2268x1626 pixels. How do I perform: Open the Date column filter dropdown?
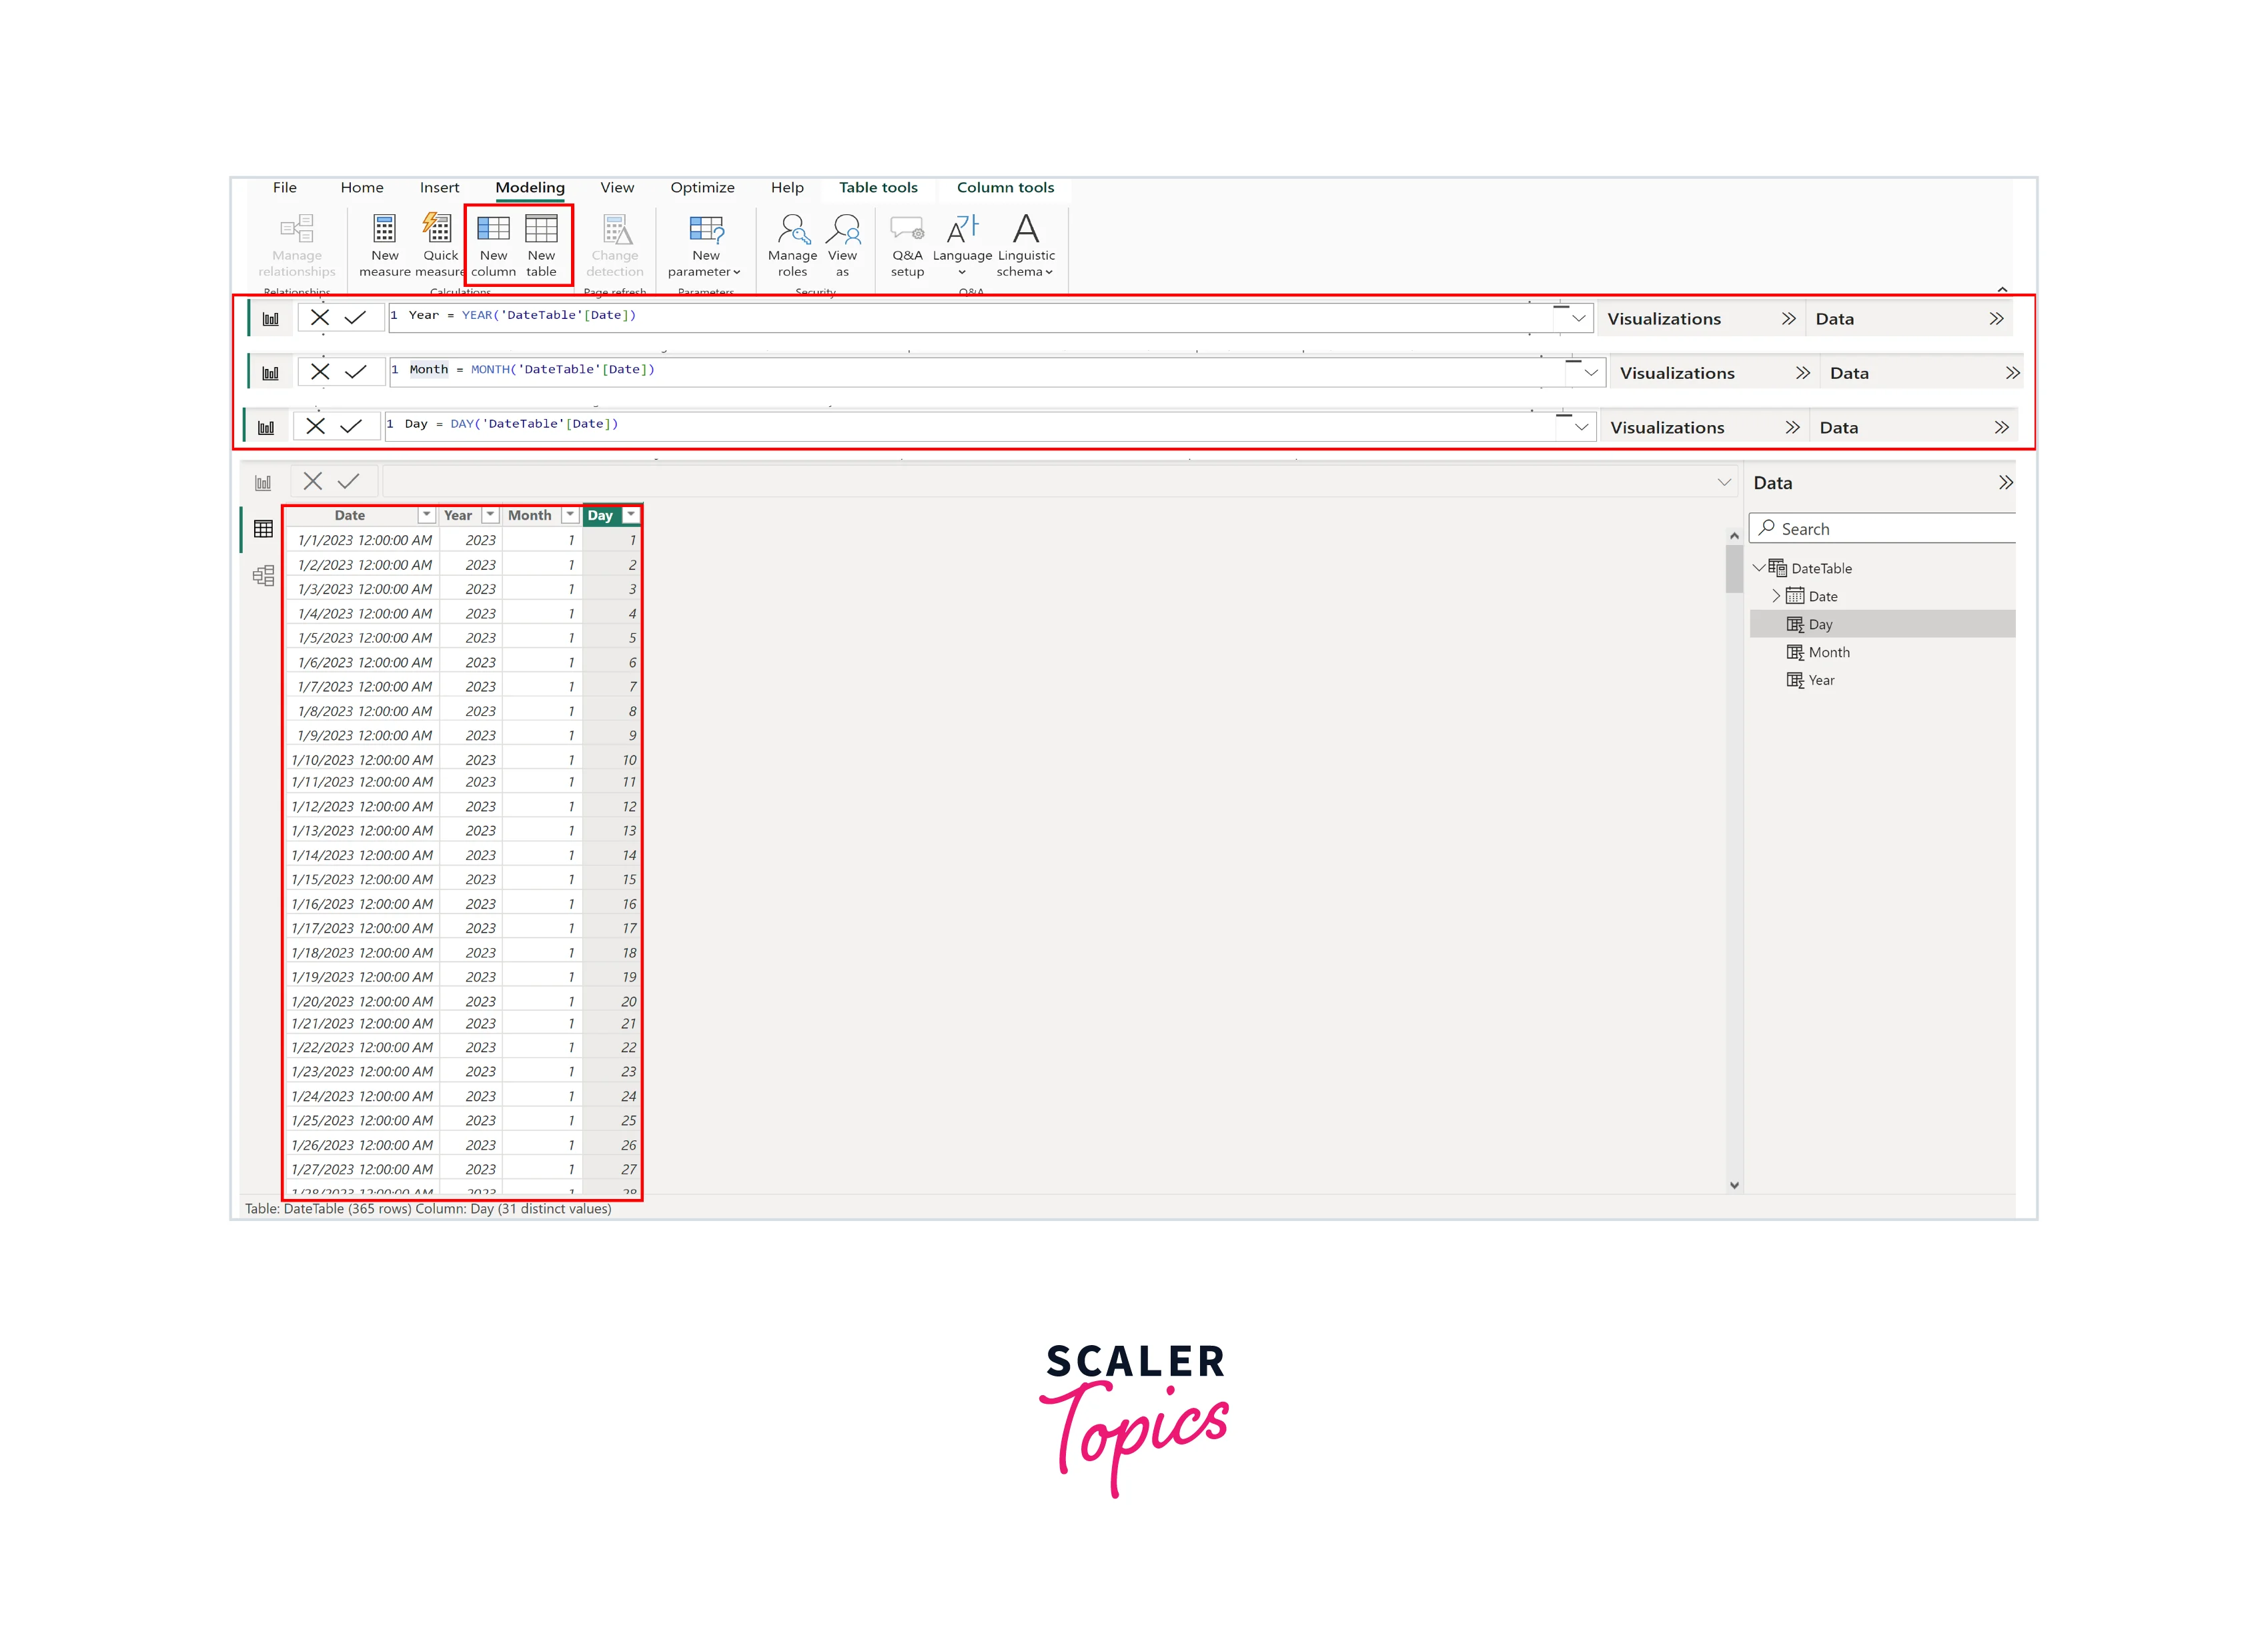click(427, 515)
